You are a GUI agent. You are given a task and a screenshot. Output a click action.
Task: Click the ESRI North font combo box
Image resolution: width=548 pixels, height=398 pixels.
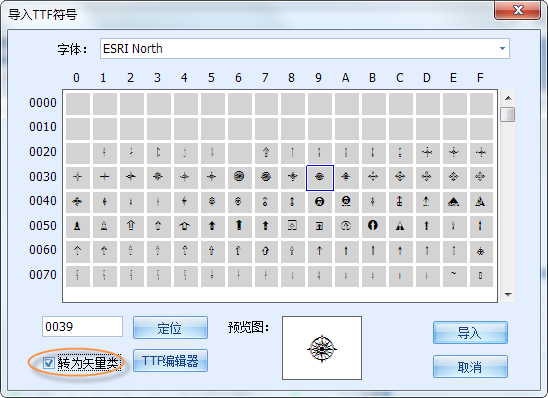[305, 49]
